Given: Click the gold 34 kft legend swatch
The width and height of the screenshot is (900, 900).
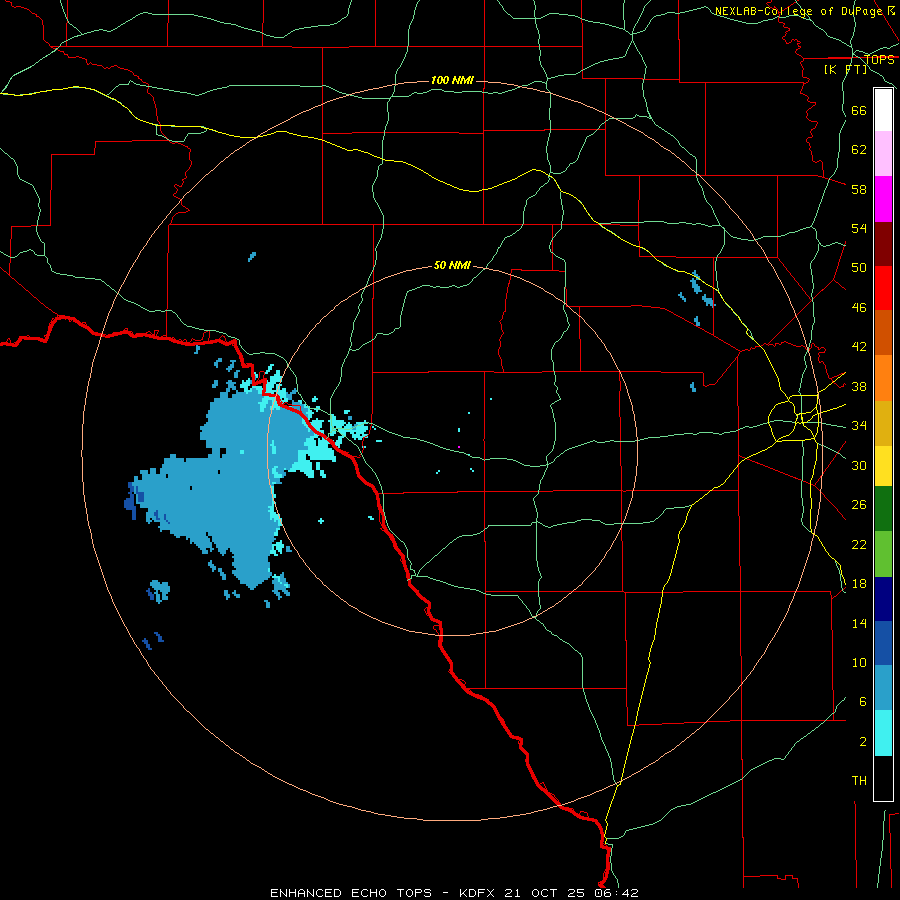Looking at the screenshot, I should point(883,423).
